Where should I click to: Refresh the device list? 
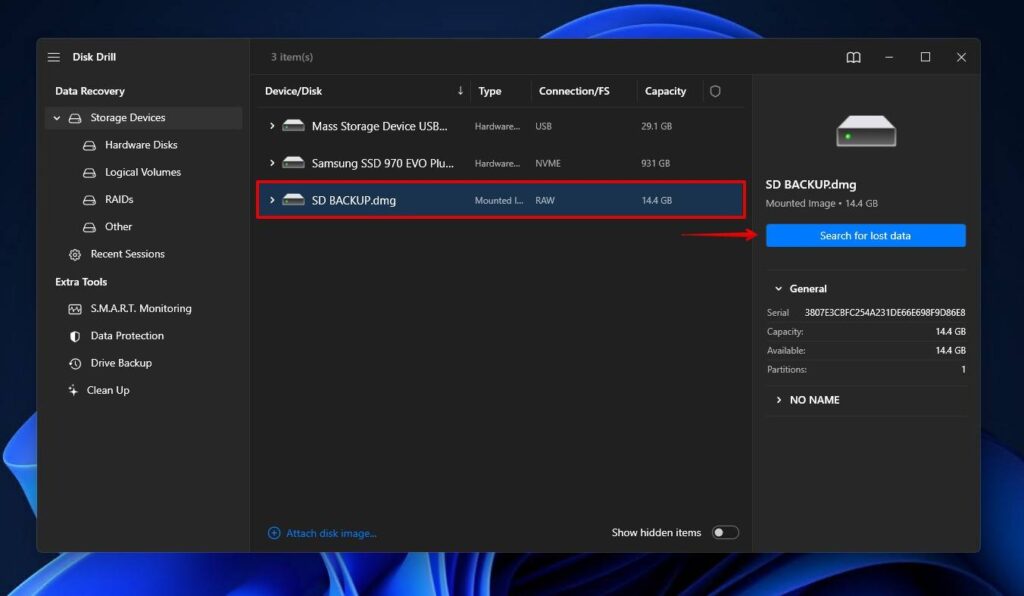pyautogui.click(x=715, y=91)
